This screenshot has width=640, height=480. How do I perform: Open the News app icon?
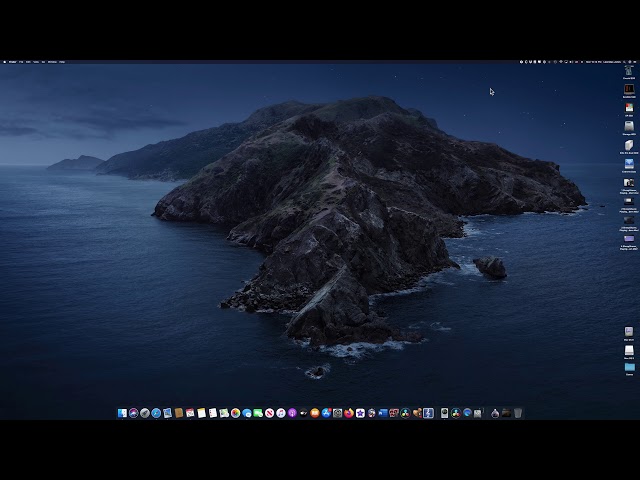click(x=269, y=413)
